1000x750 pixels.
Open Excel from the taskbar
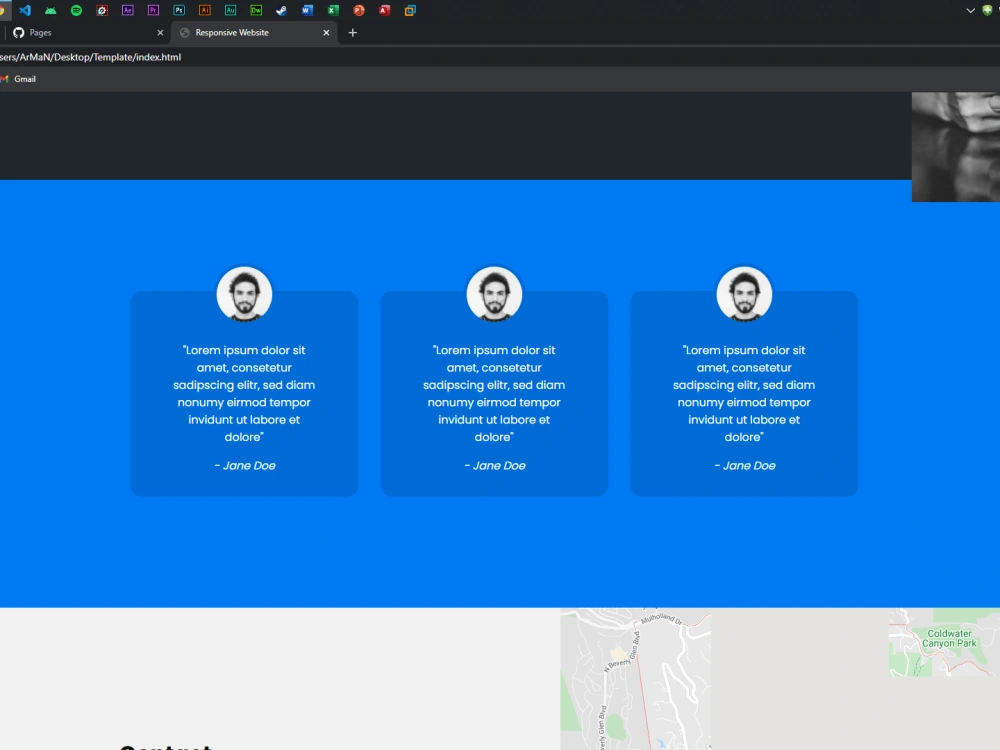click(x=332, y=10)
